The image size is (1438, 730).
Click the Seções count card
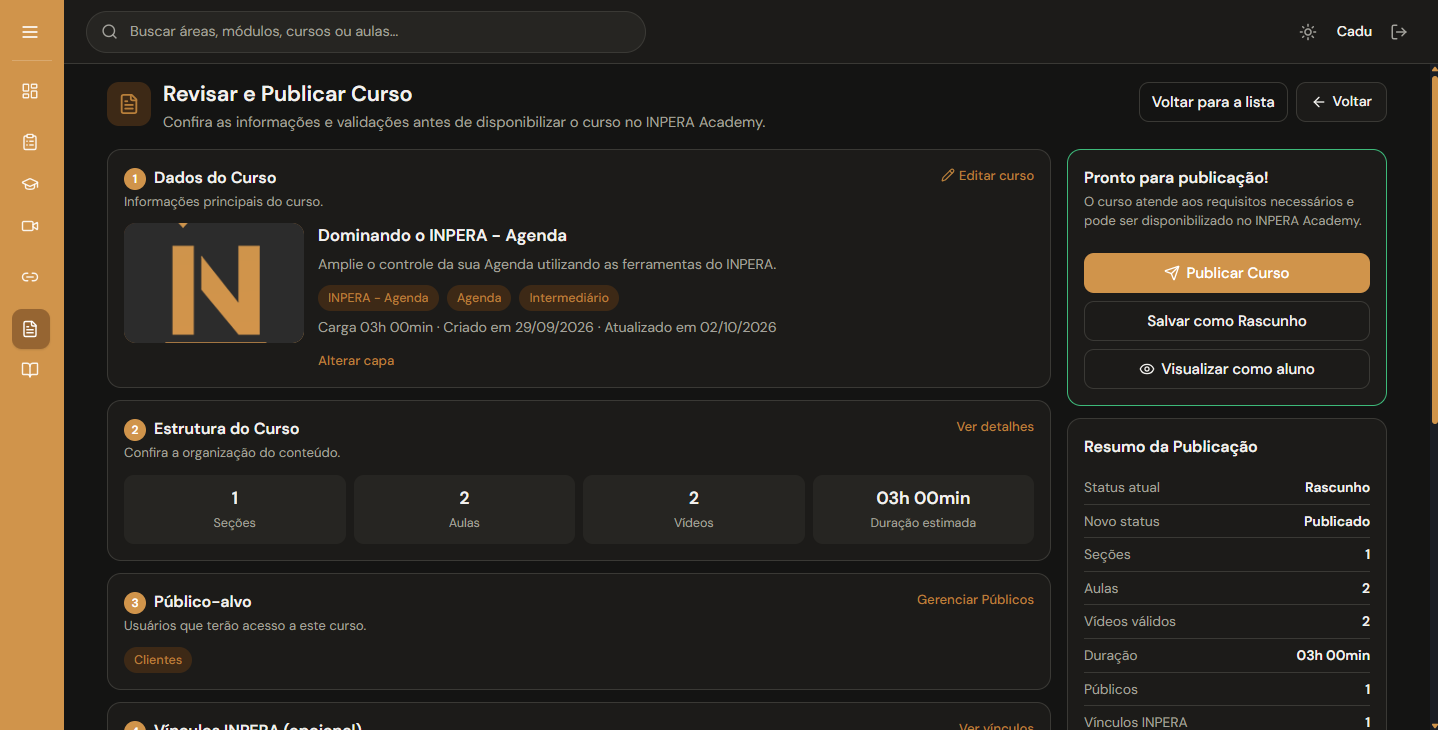pyautogui.click(x=235, y=509)
